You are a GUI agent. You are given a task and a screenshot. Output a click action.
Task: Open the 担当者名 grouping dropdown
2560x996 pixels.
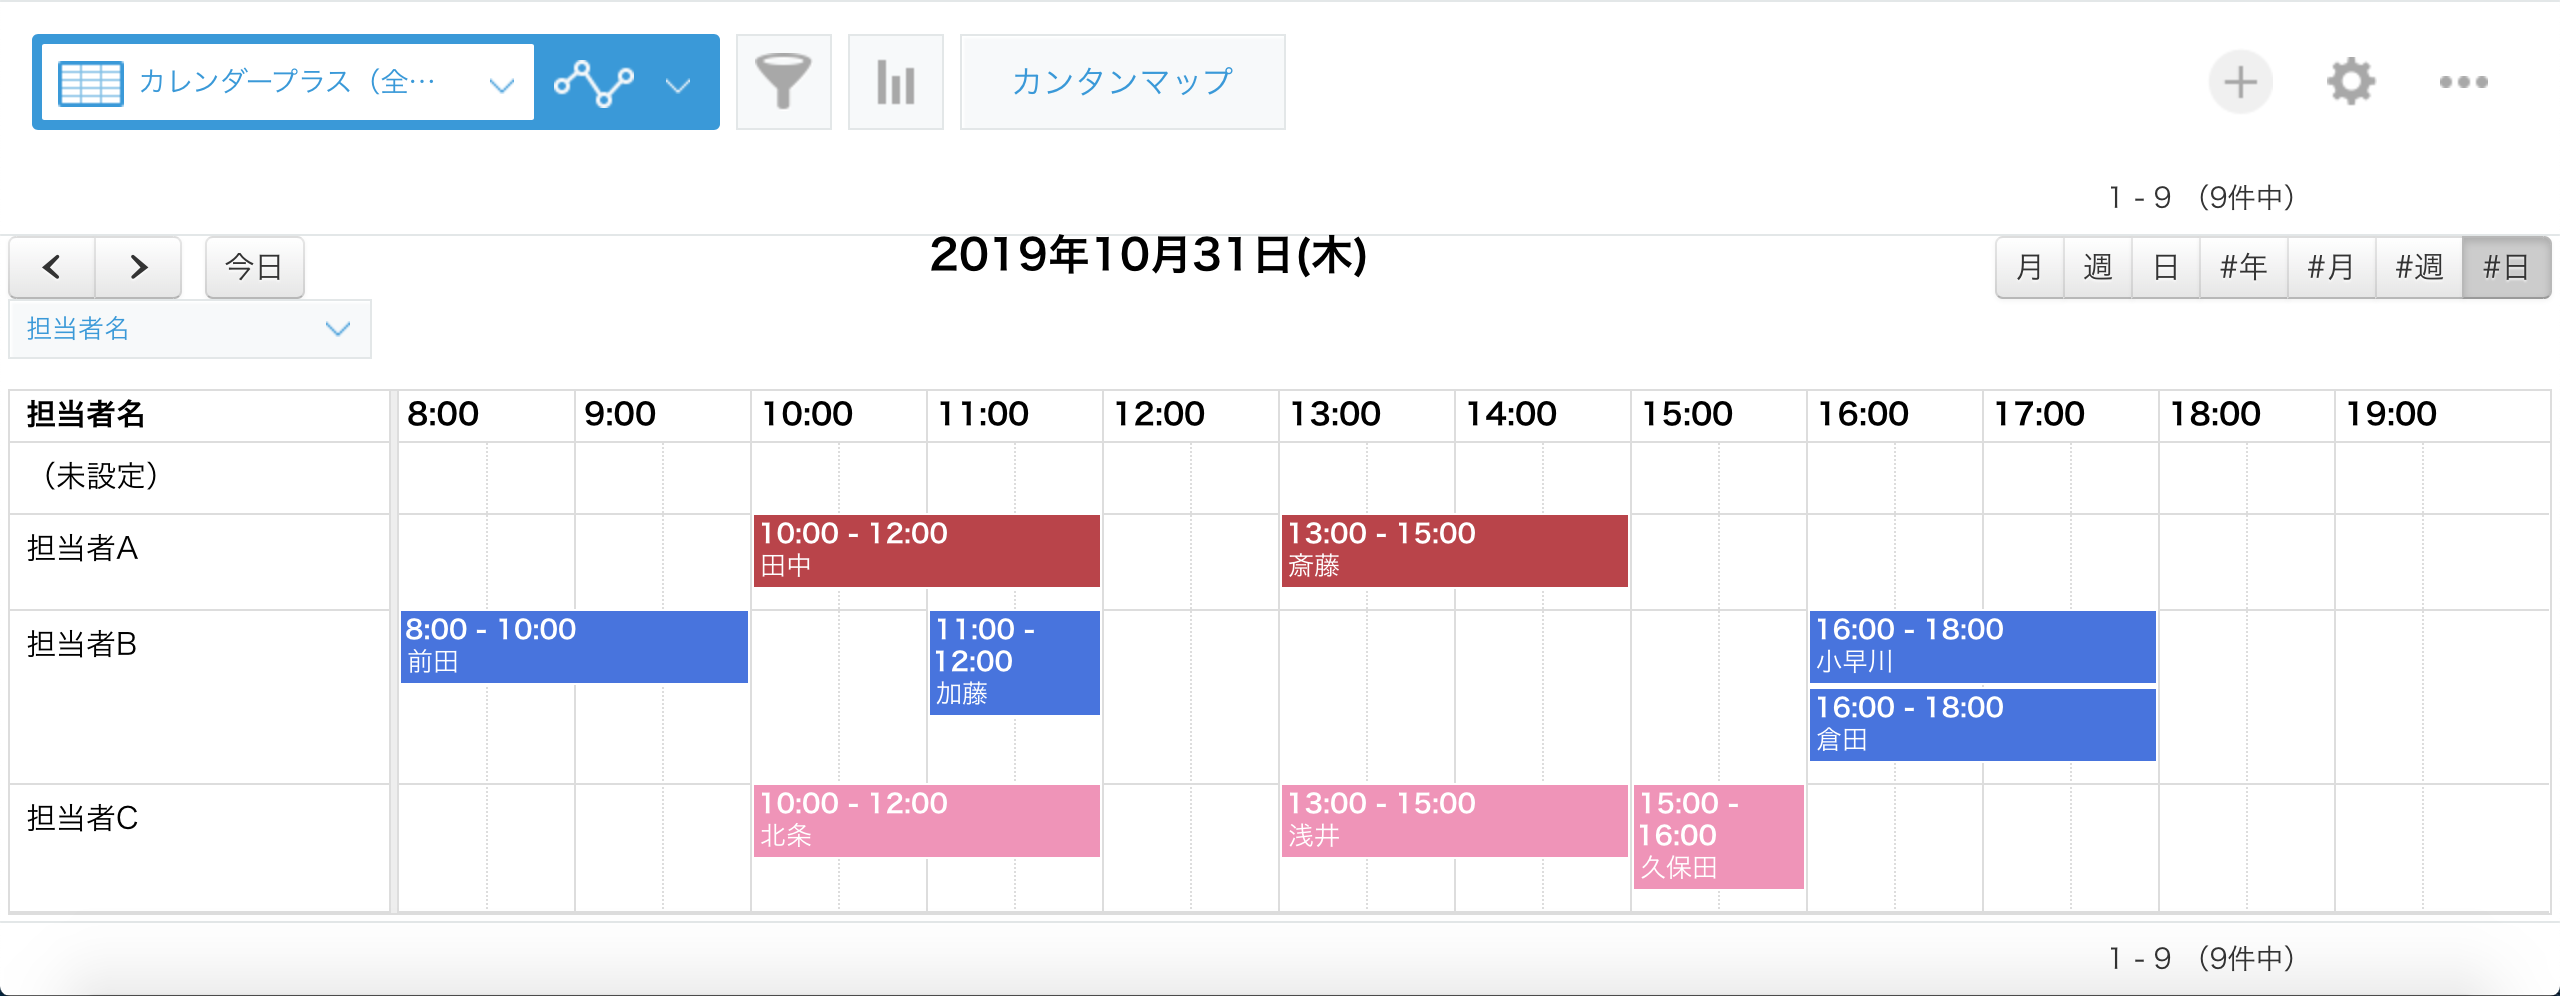click(190, 329)
